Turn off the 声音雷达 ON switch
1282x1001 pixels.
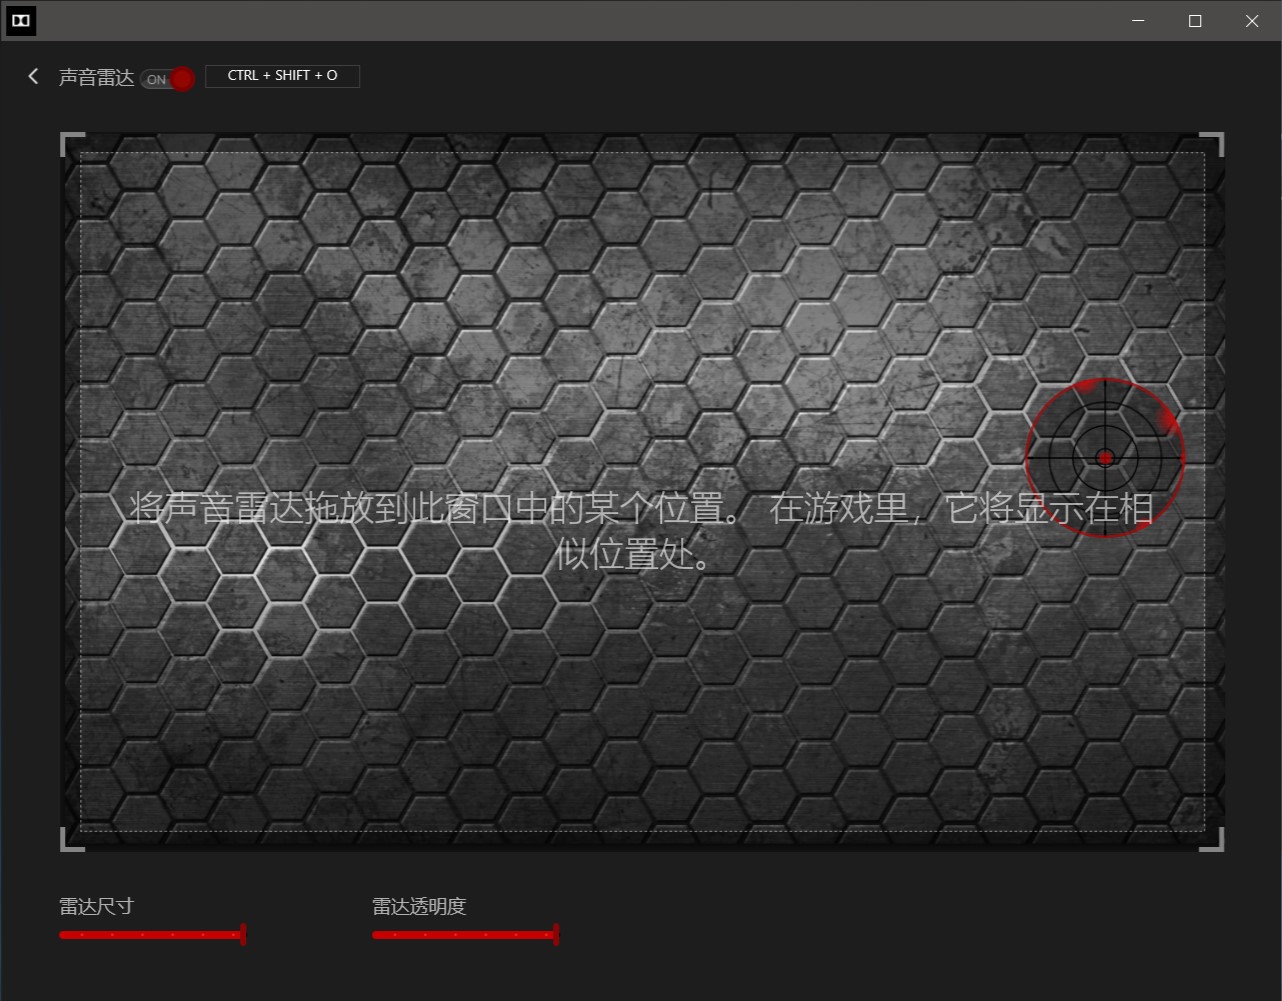coord(167,79)
